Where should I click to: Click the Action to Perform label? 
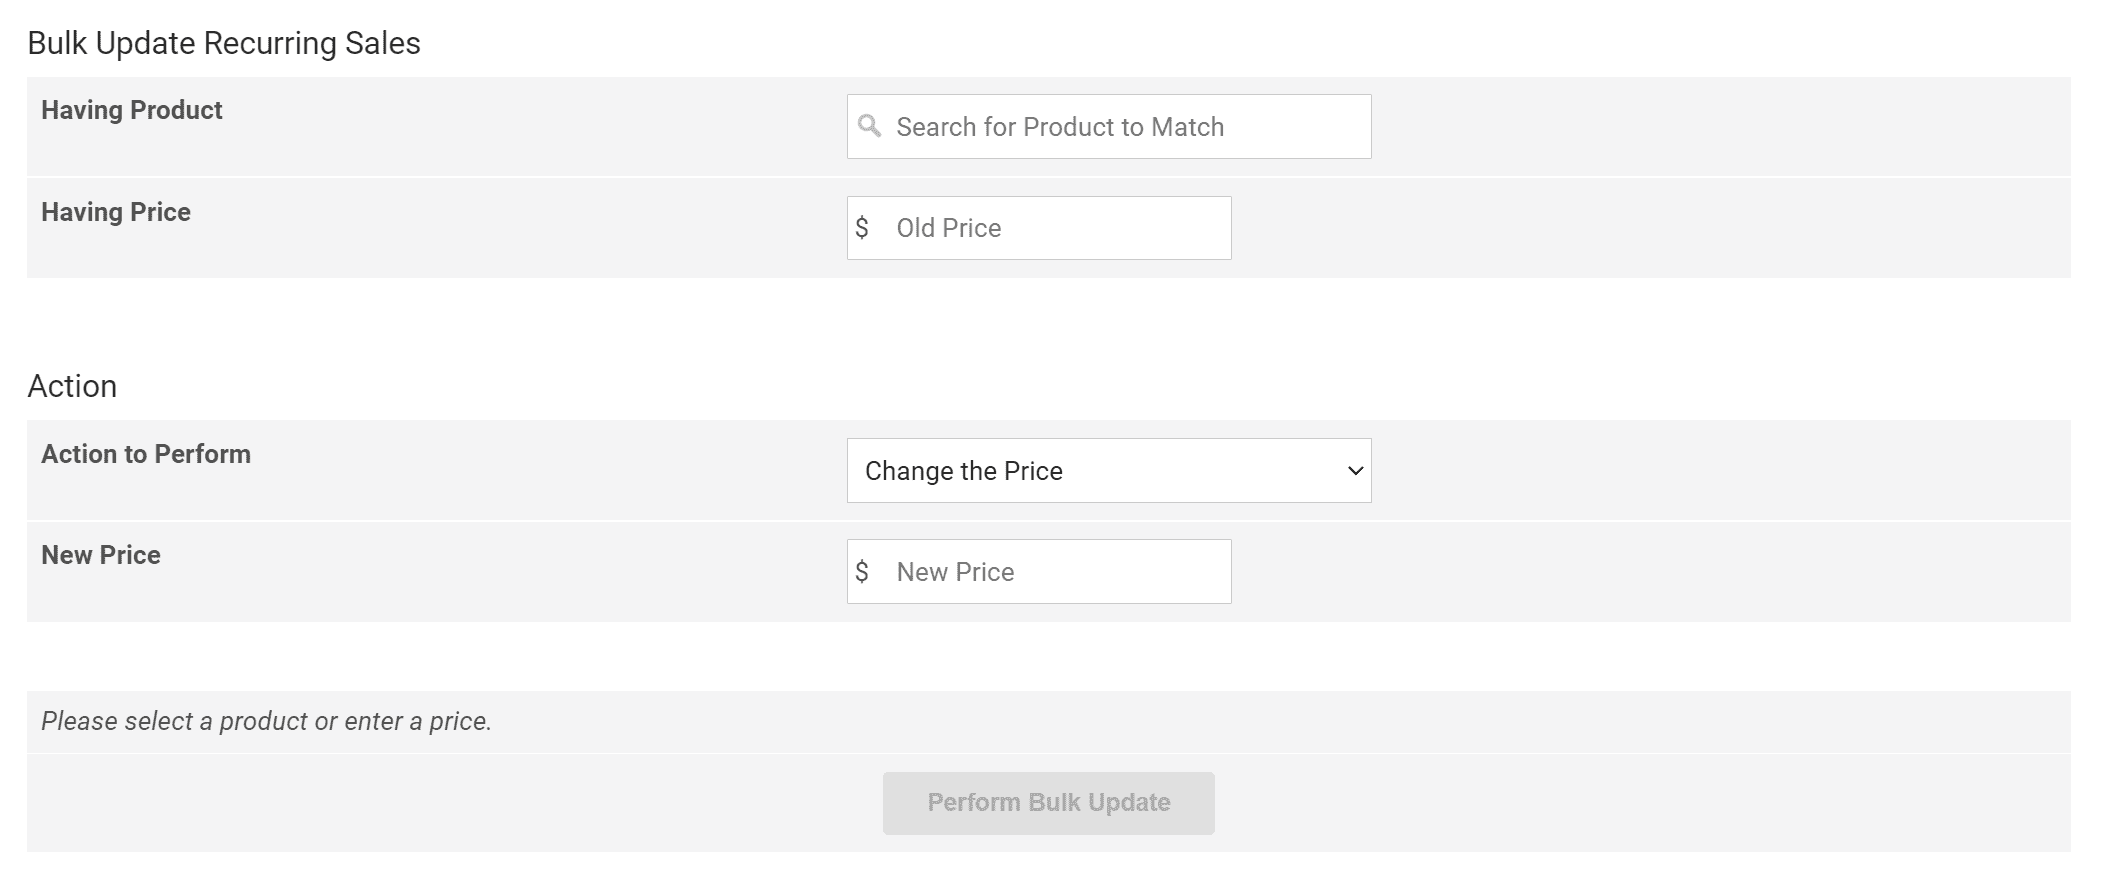coord(146,454)
